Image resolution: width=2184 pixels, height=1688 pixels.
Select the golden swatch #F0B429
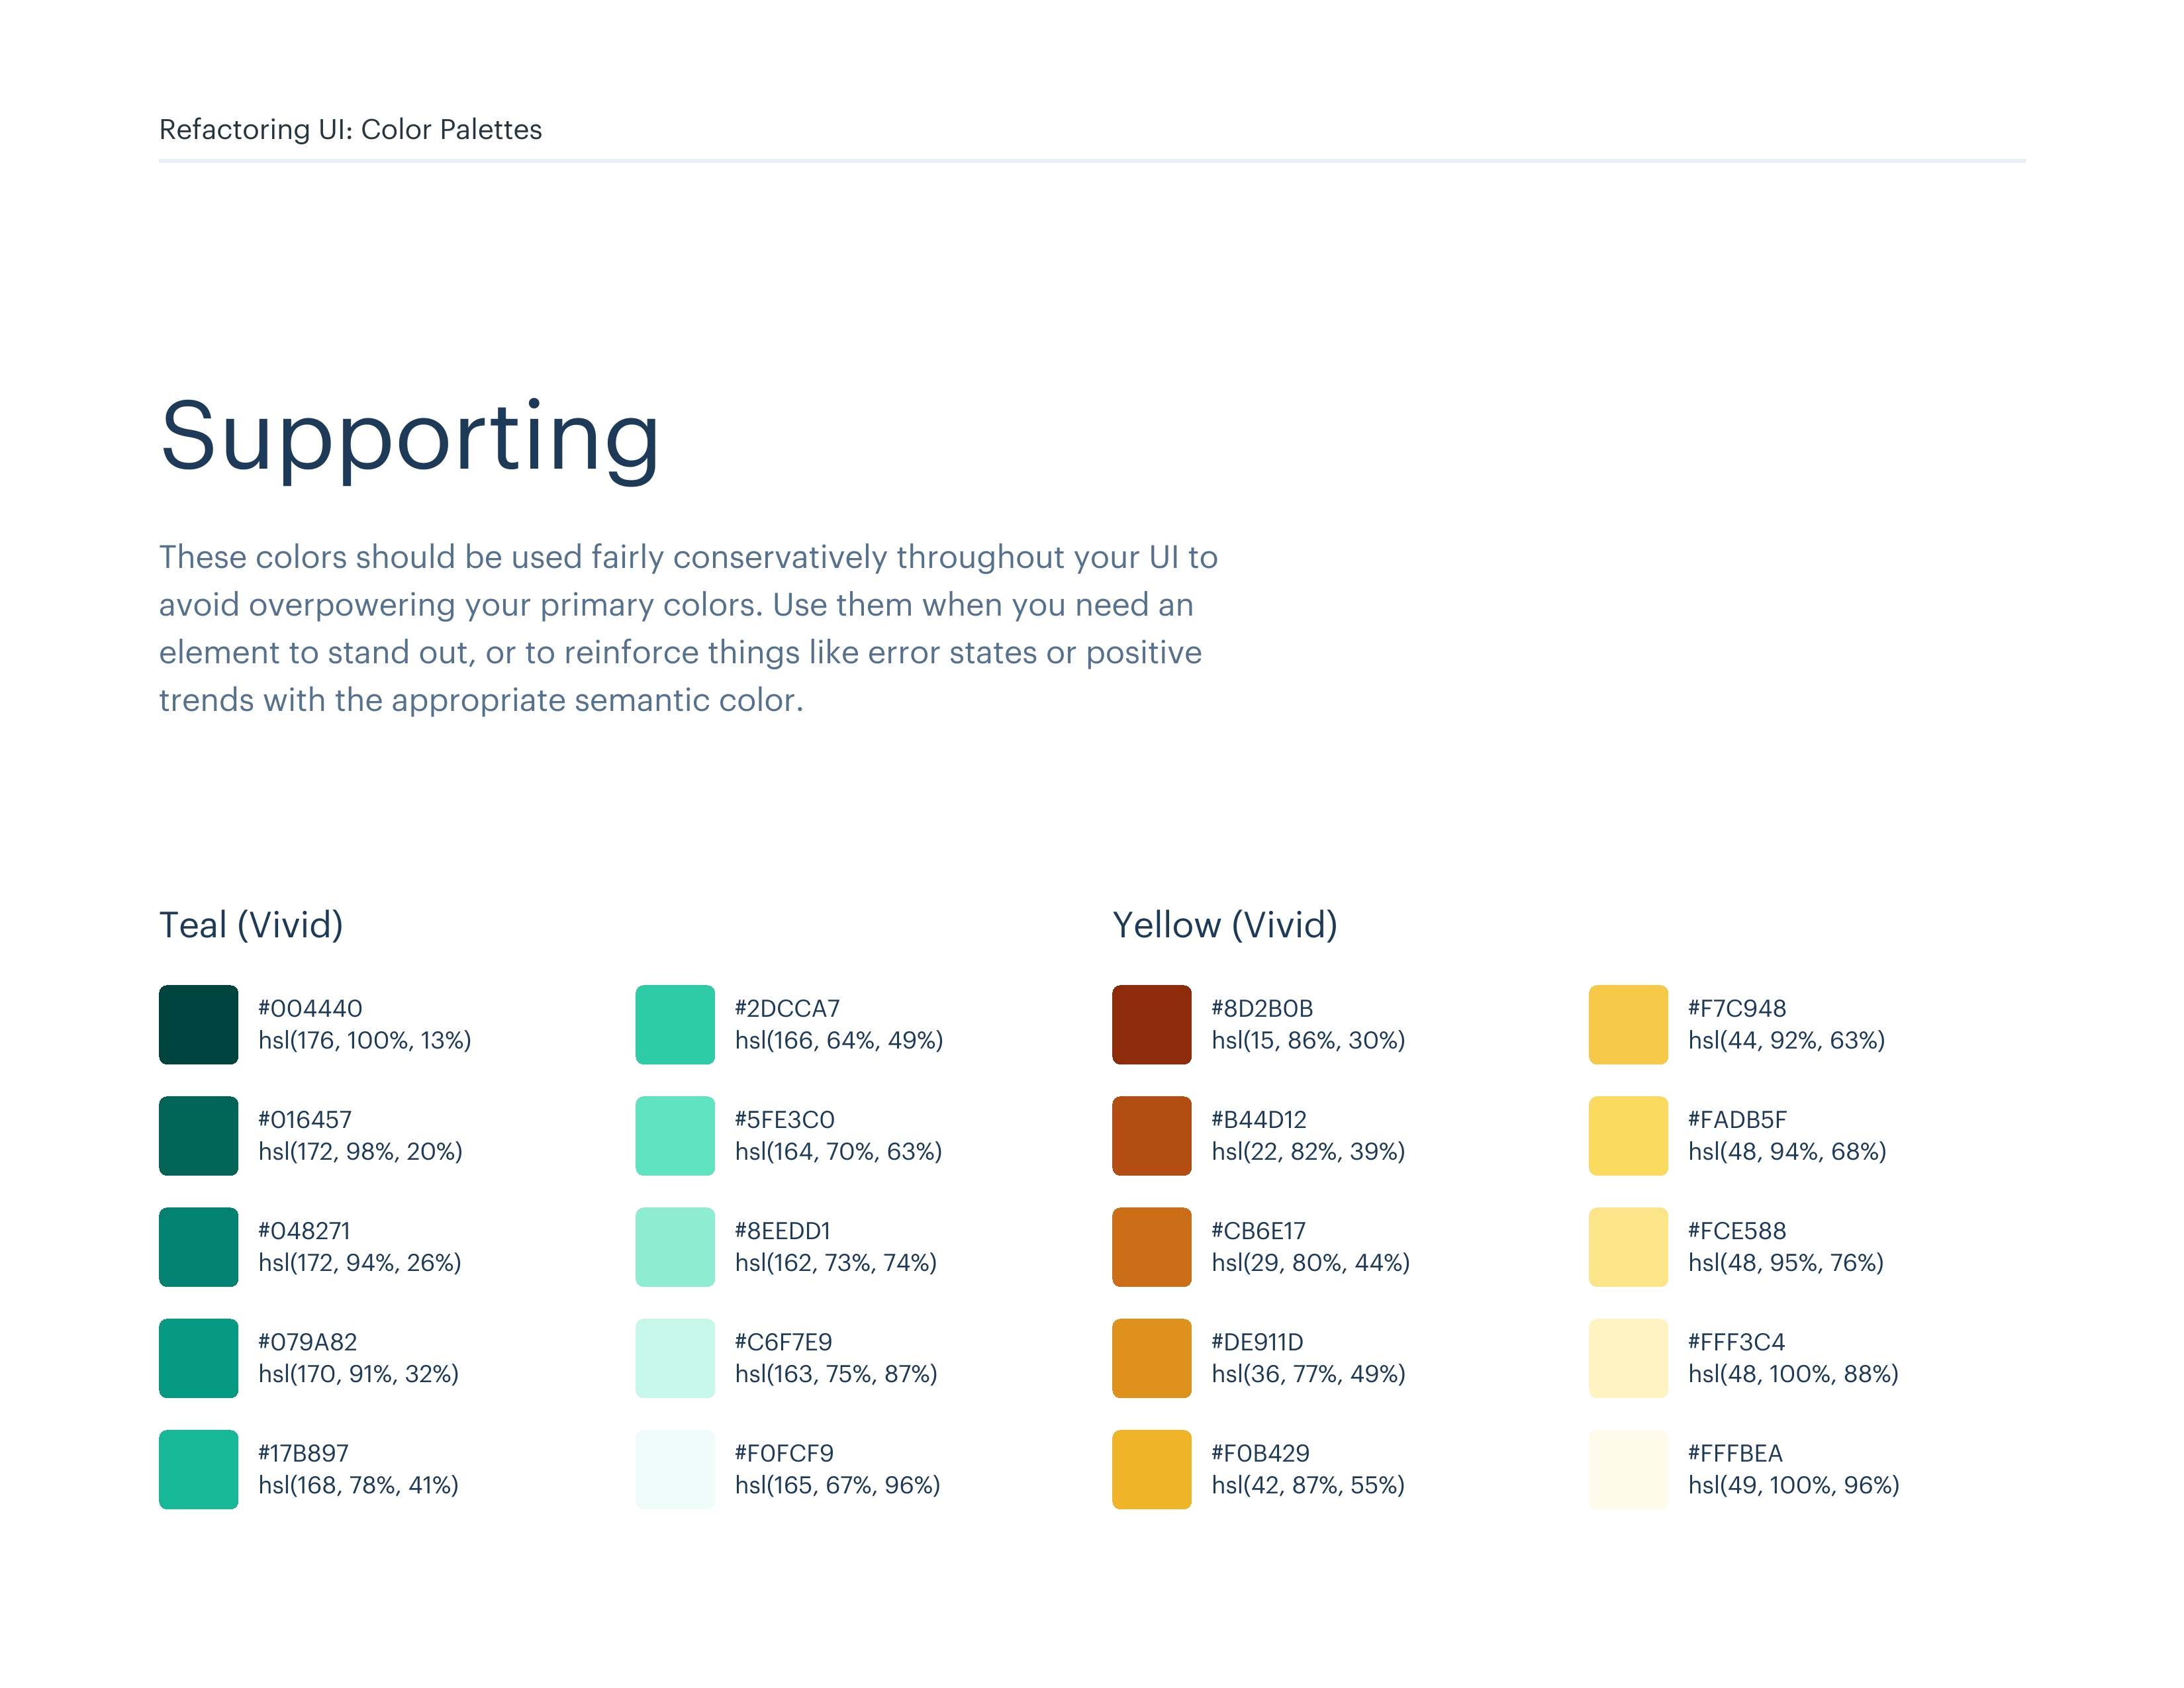(1151, 1468)
